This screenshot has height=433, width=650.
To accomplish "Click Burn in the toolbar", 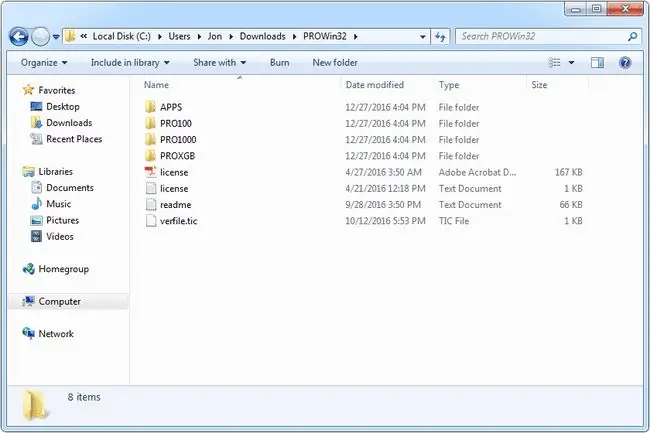I will coord(279,63).
